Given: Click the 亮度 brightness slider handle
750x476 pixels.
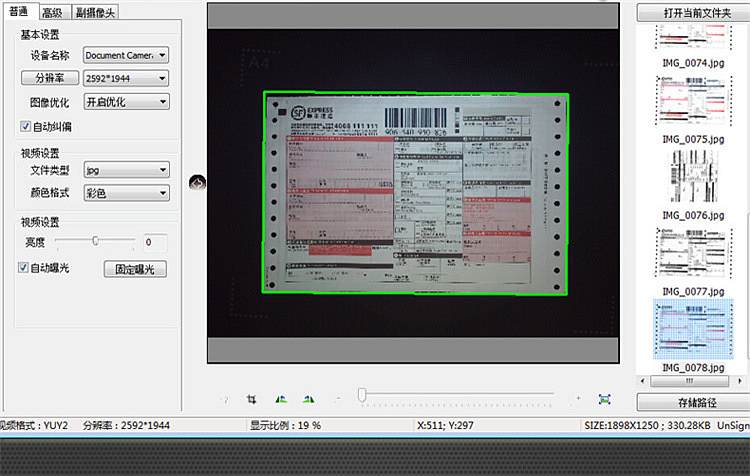Looking at the screenshot, I should pyautogui.click(x=95, y=240).
